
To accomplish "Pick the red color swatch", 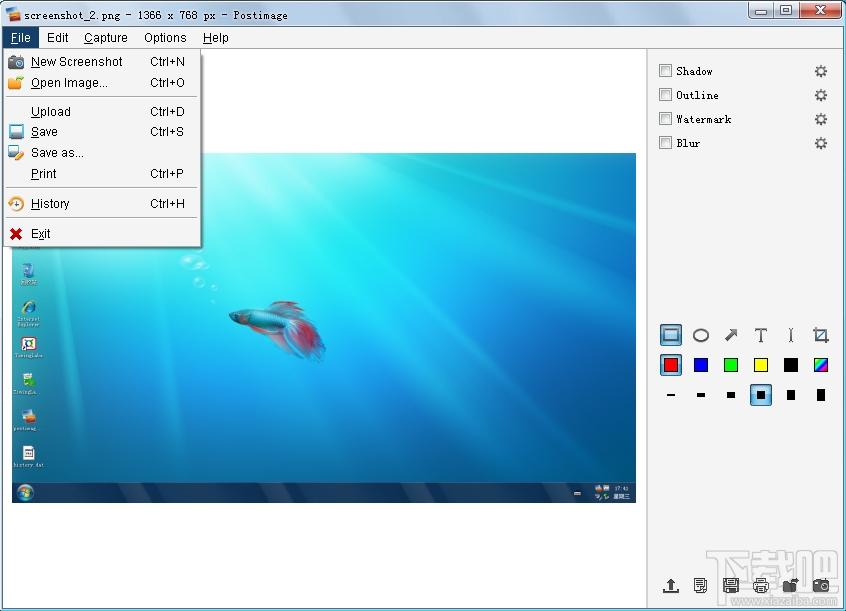I will pos(671,365).
